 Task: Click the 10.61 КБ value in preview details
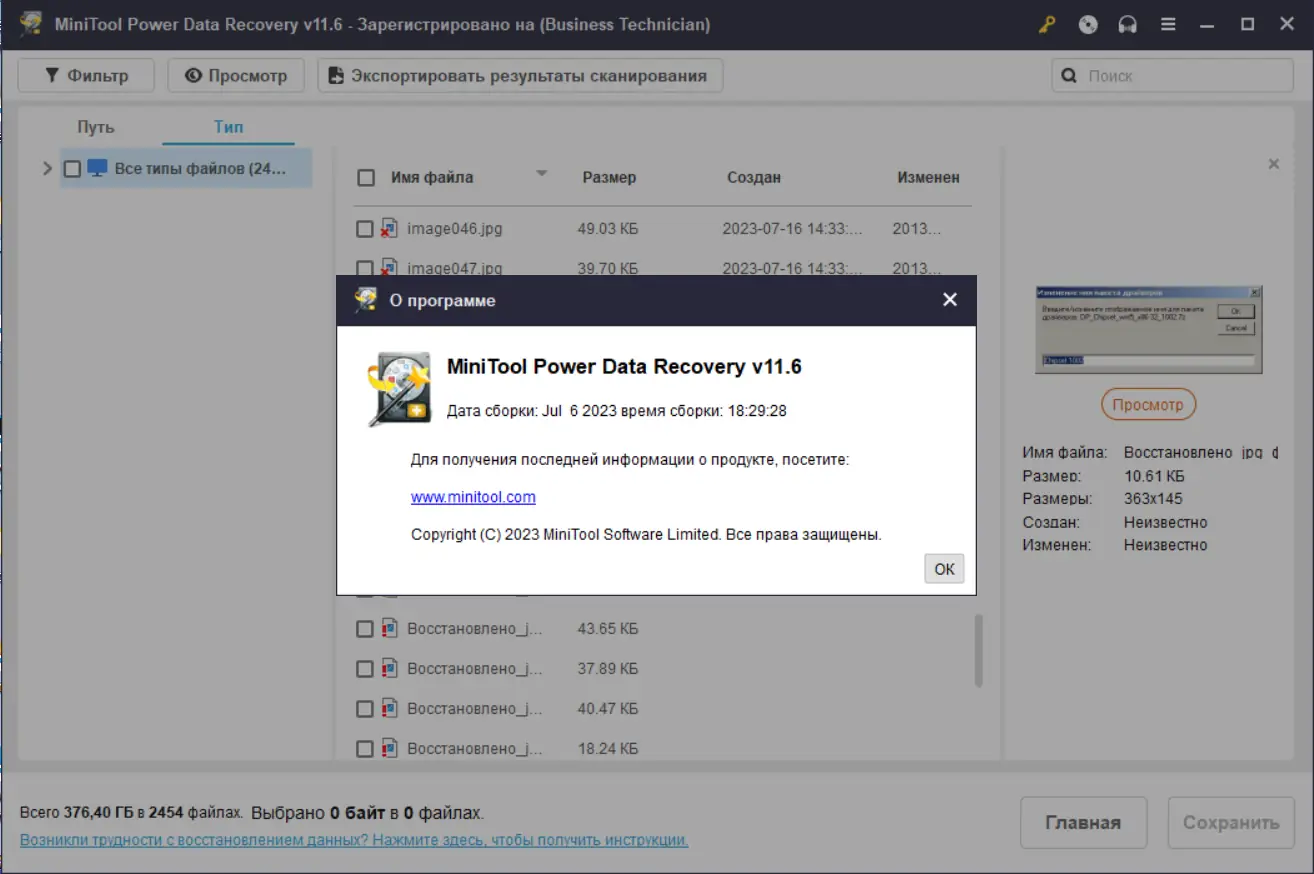pos(1154,476)
